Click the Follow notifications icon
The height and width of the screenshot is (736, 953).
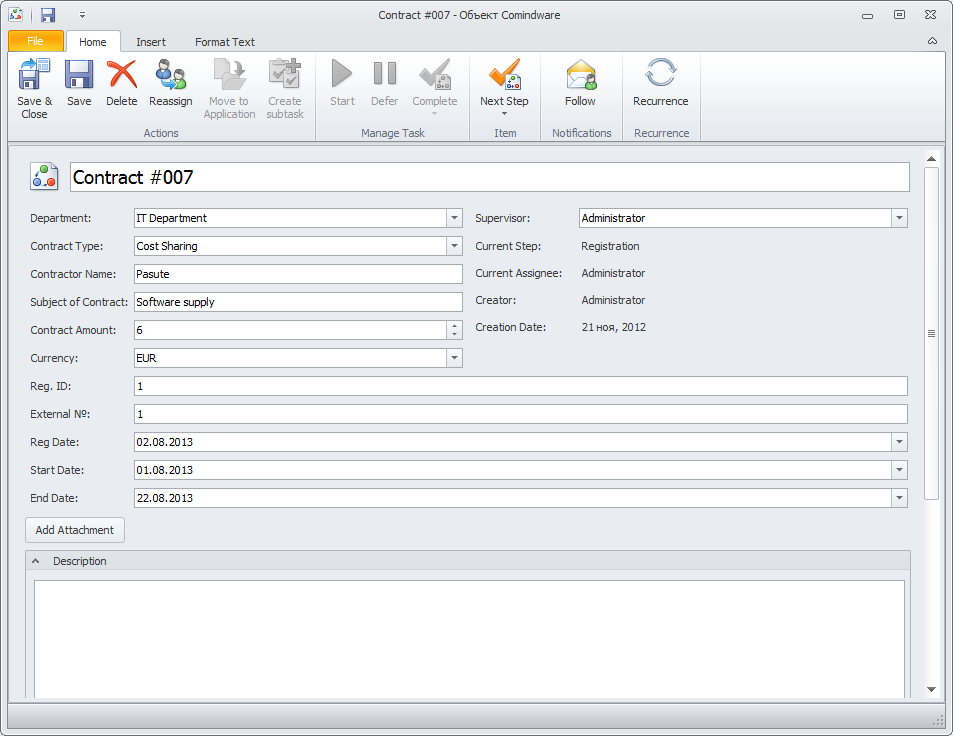click(x=580, y=74)
